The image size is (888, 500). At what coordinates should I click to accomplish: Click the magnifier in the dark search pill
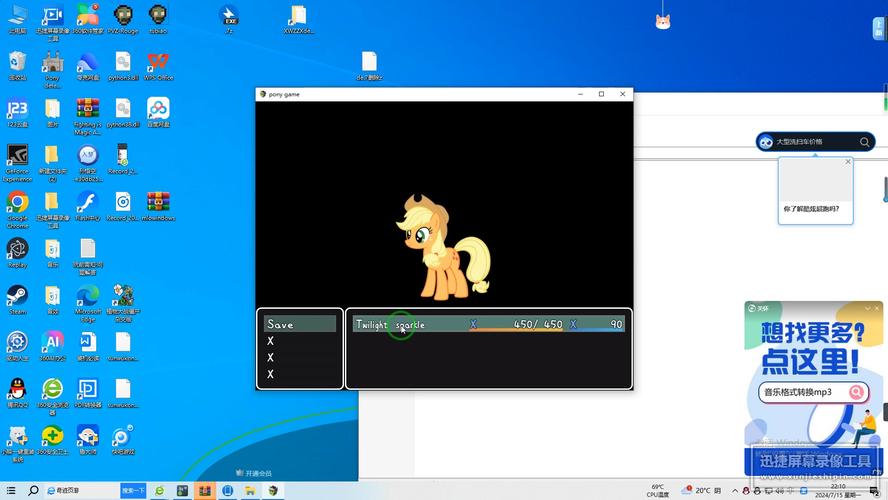[x=864, y=142]
